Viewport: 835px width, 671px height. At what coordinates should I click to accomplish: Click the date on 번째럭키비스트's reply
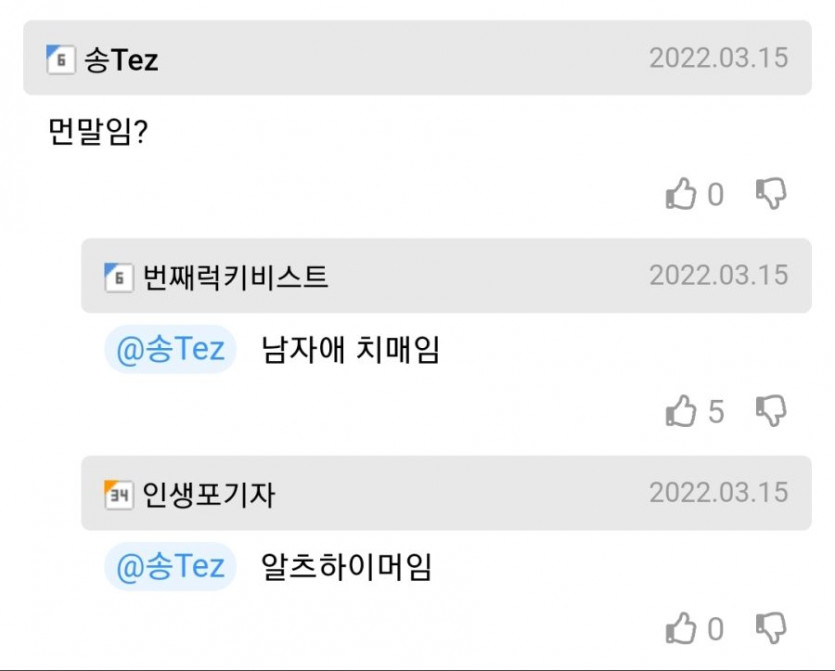pos(718,275)
